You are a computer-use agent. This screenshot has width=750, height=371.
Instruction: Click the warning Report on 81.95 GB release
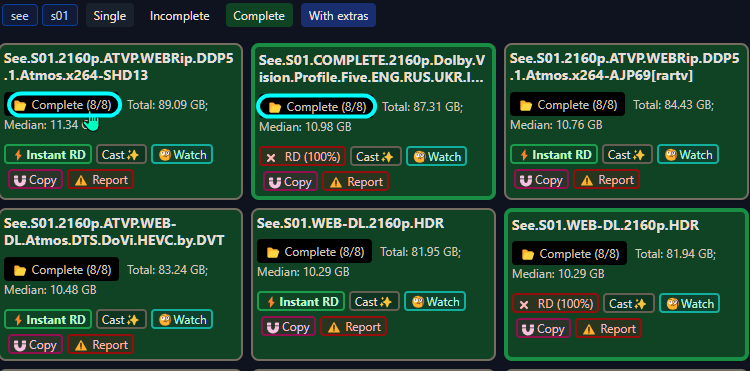(353, 327)
